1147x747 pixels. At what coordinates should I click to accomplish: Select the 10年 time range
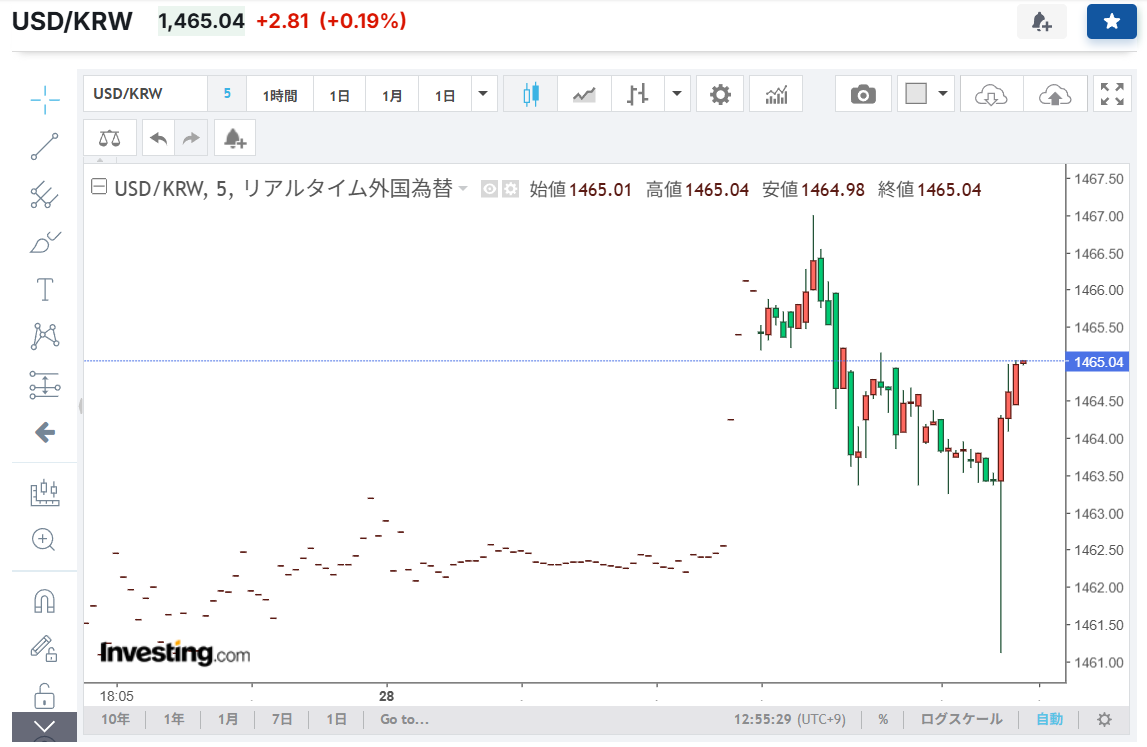click(115, 719)
